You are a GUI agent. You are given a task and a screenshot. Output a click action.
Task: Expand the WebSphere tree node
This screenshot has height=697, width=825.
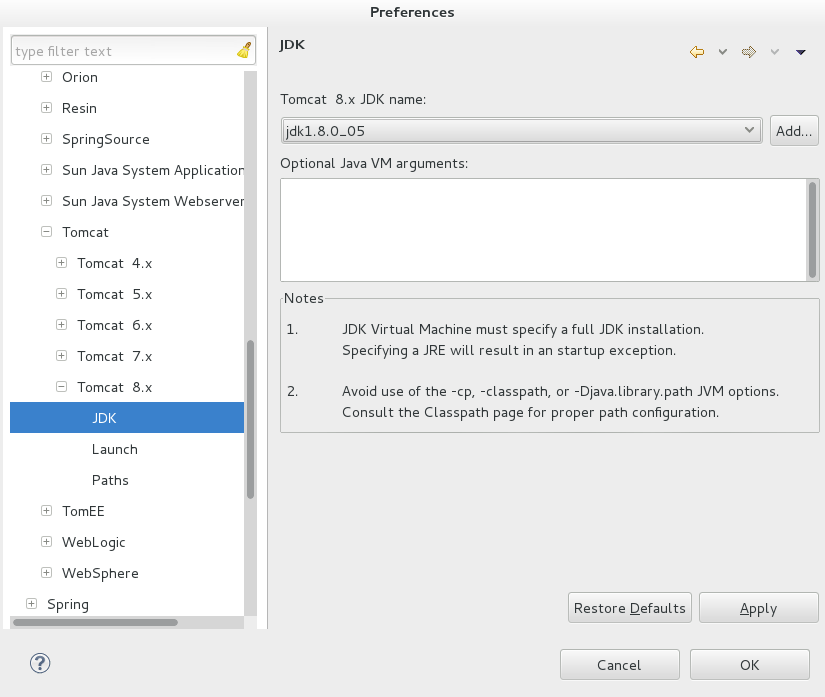tap(46, 573)
